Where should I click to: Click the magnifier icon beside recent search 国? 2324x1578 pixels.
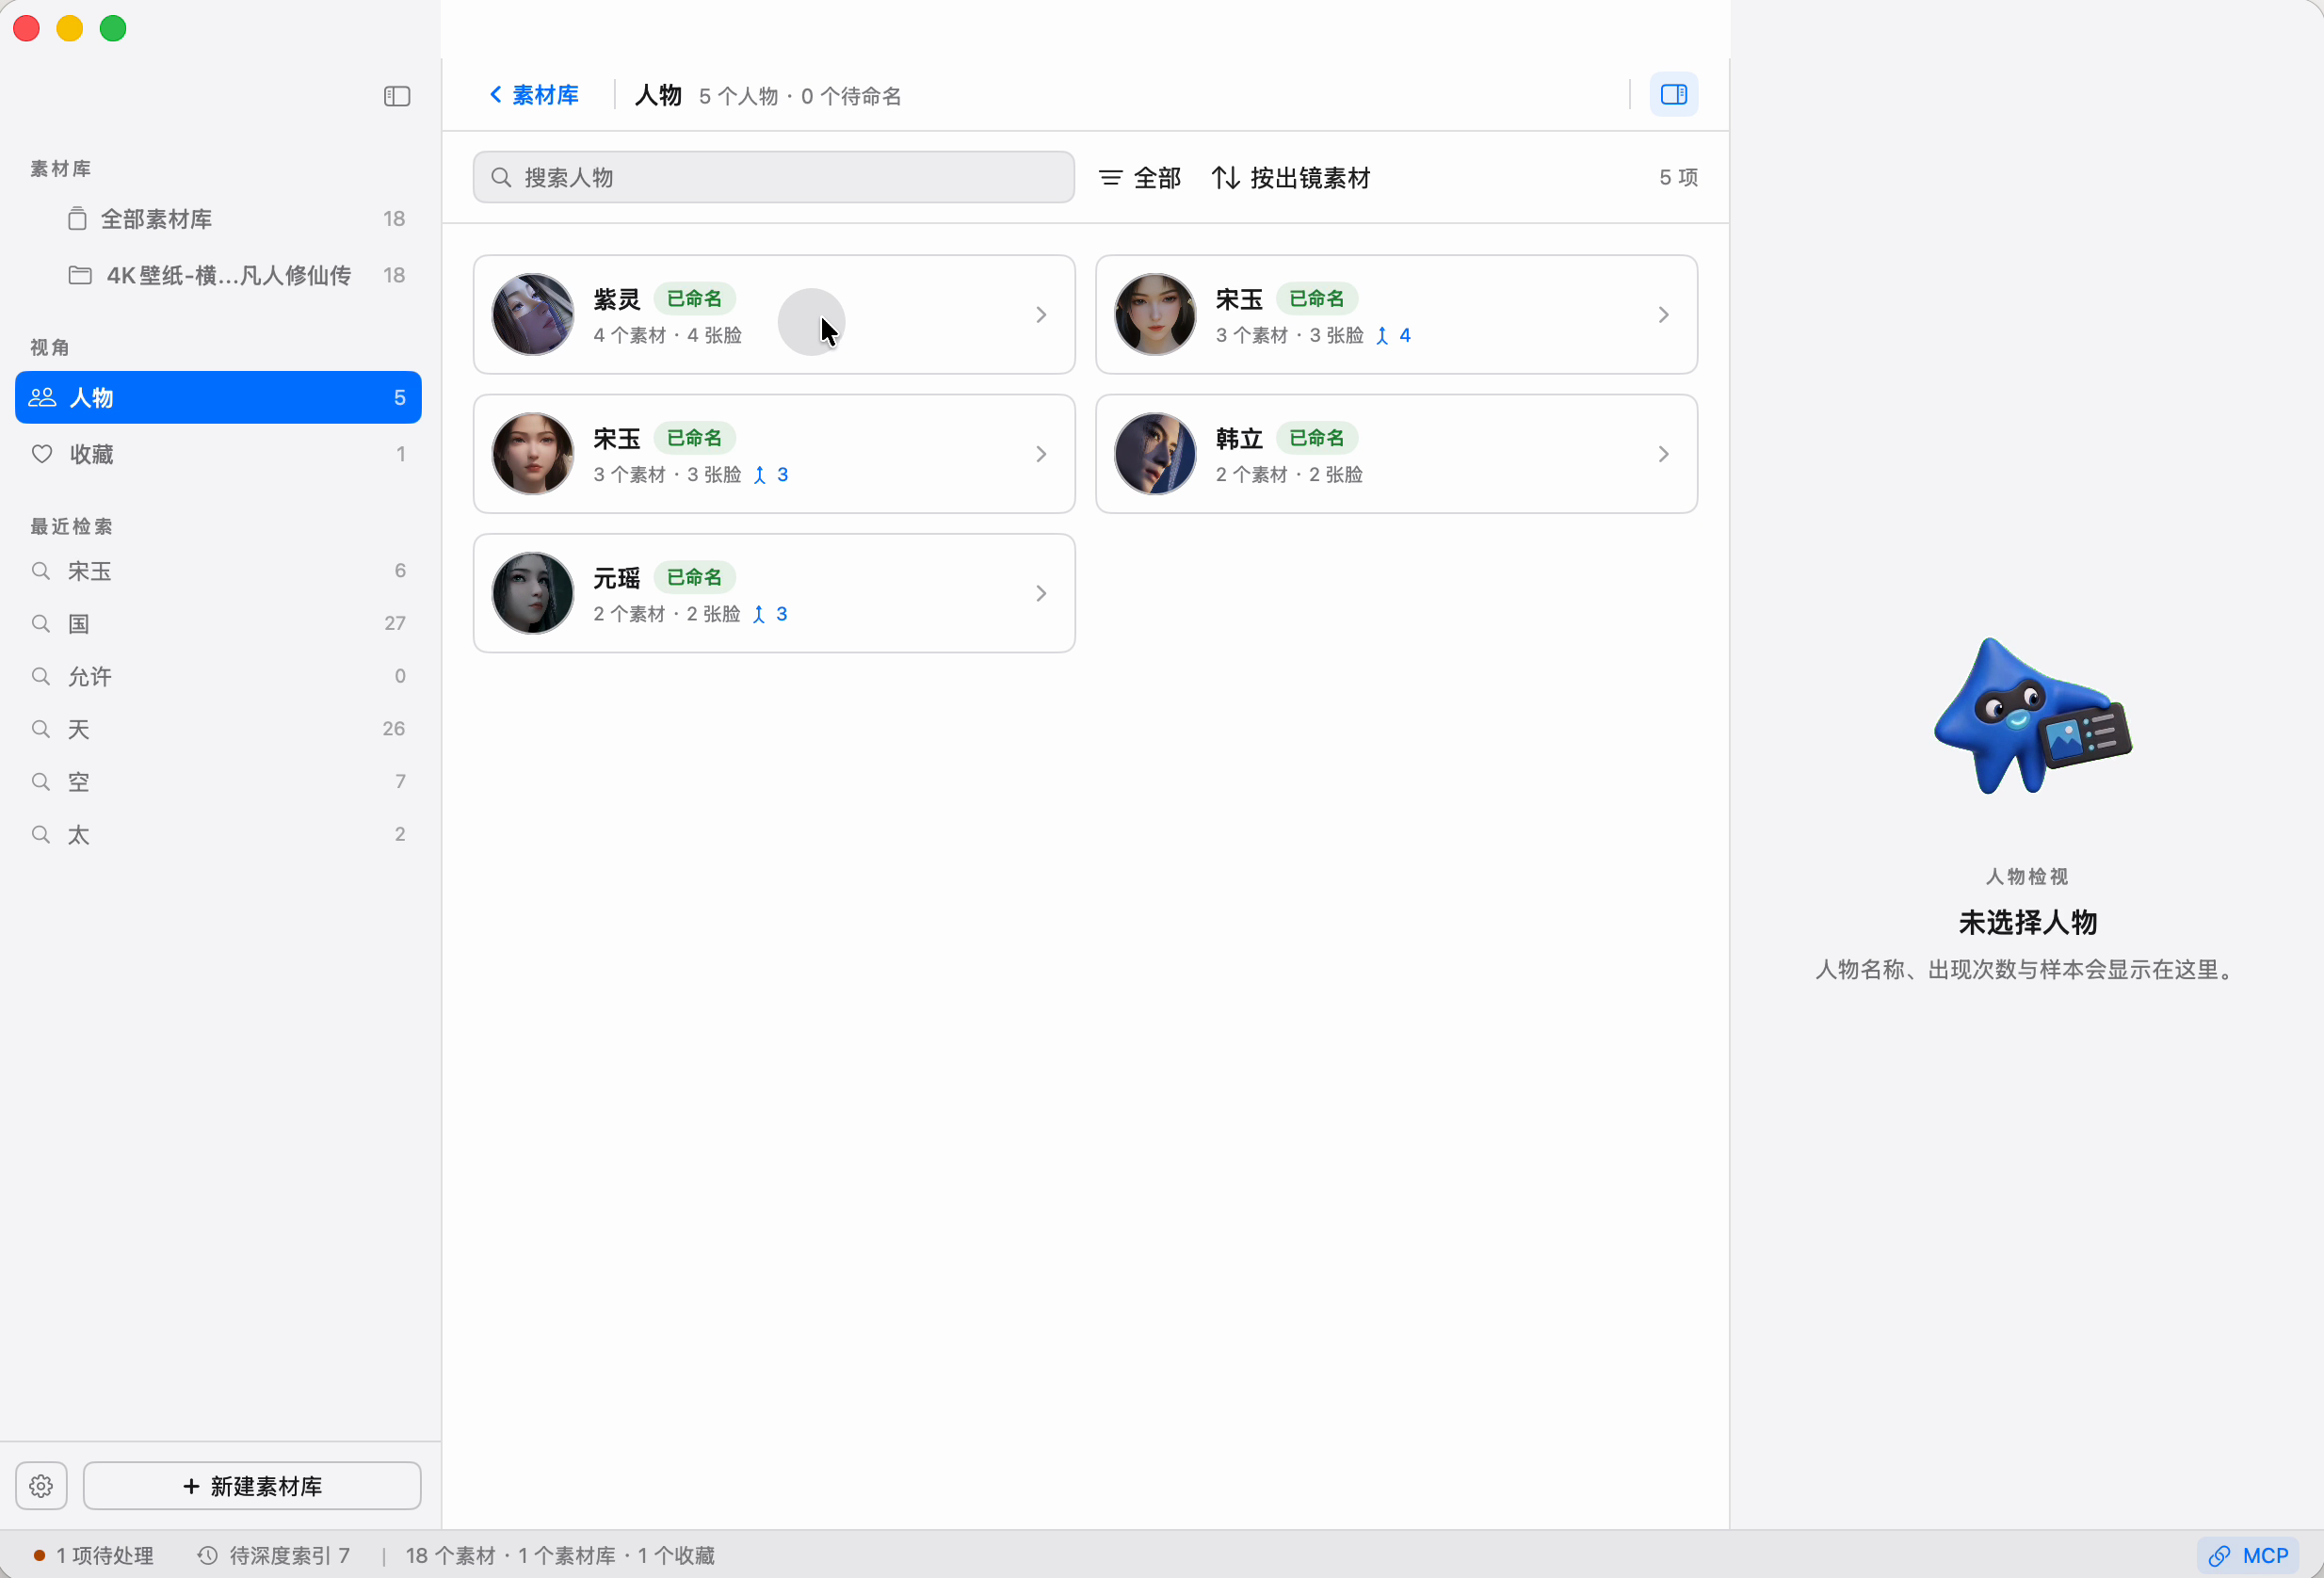(x=41, y=624)
